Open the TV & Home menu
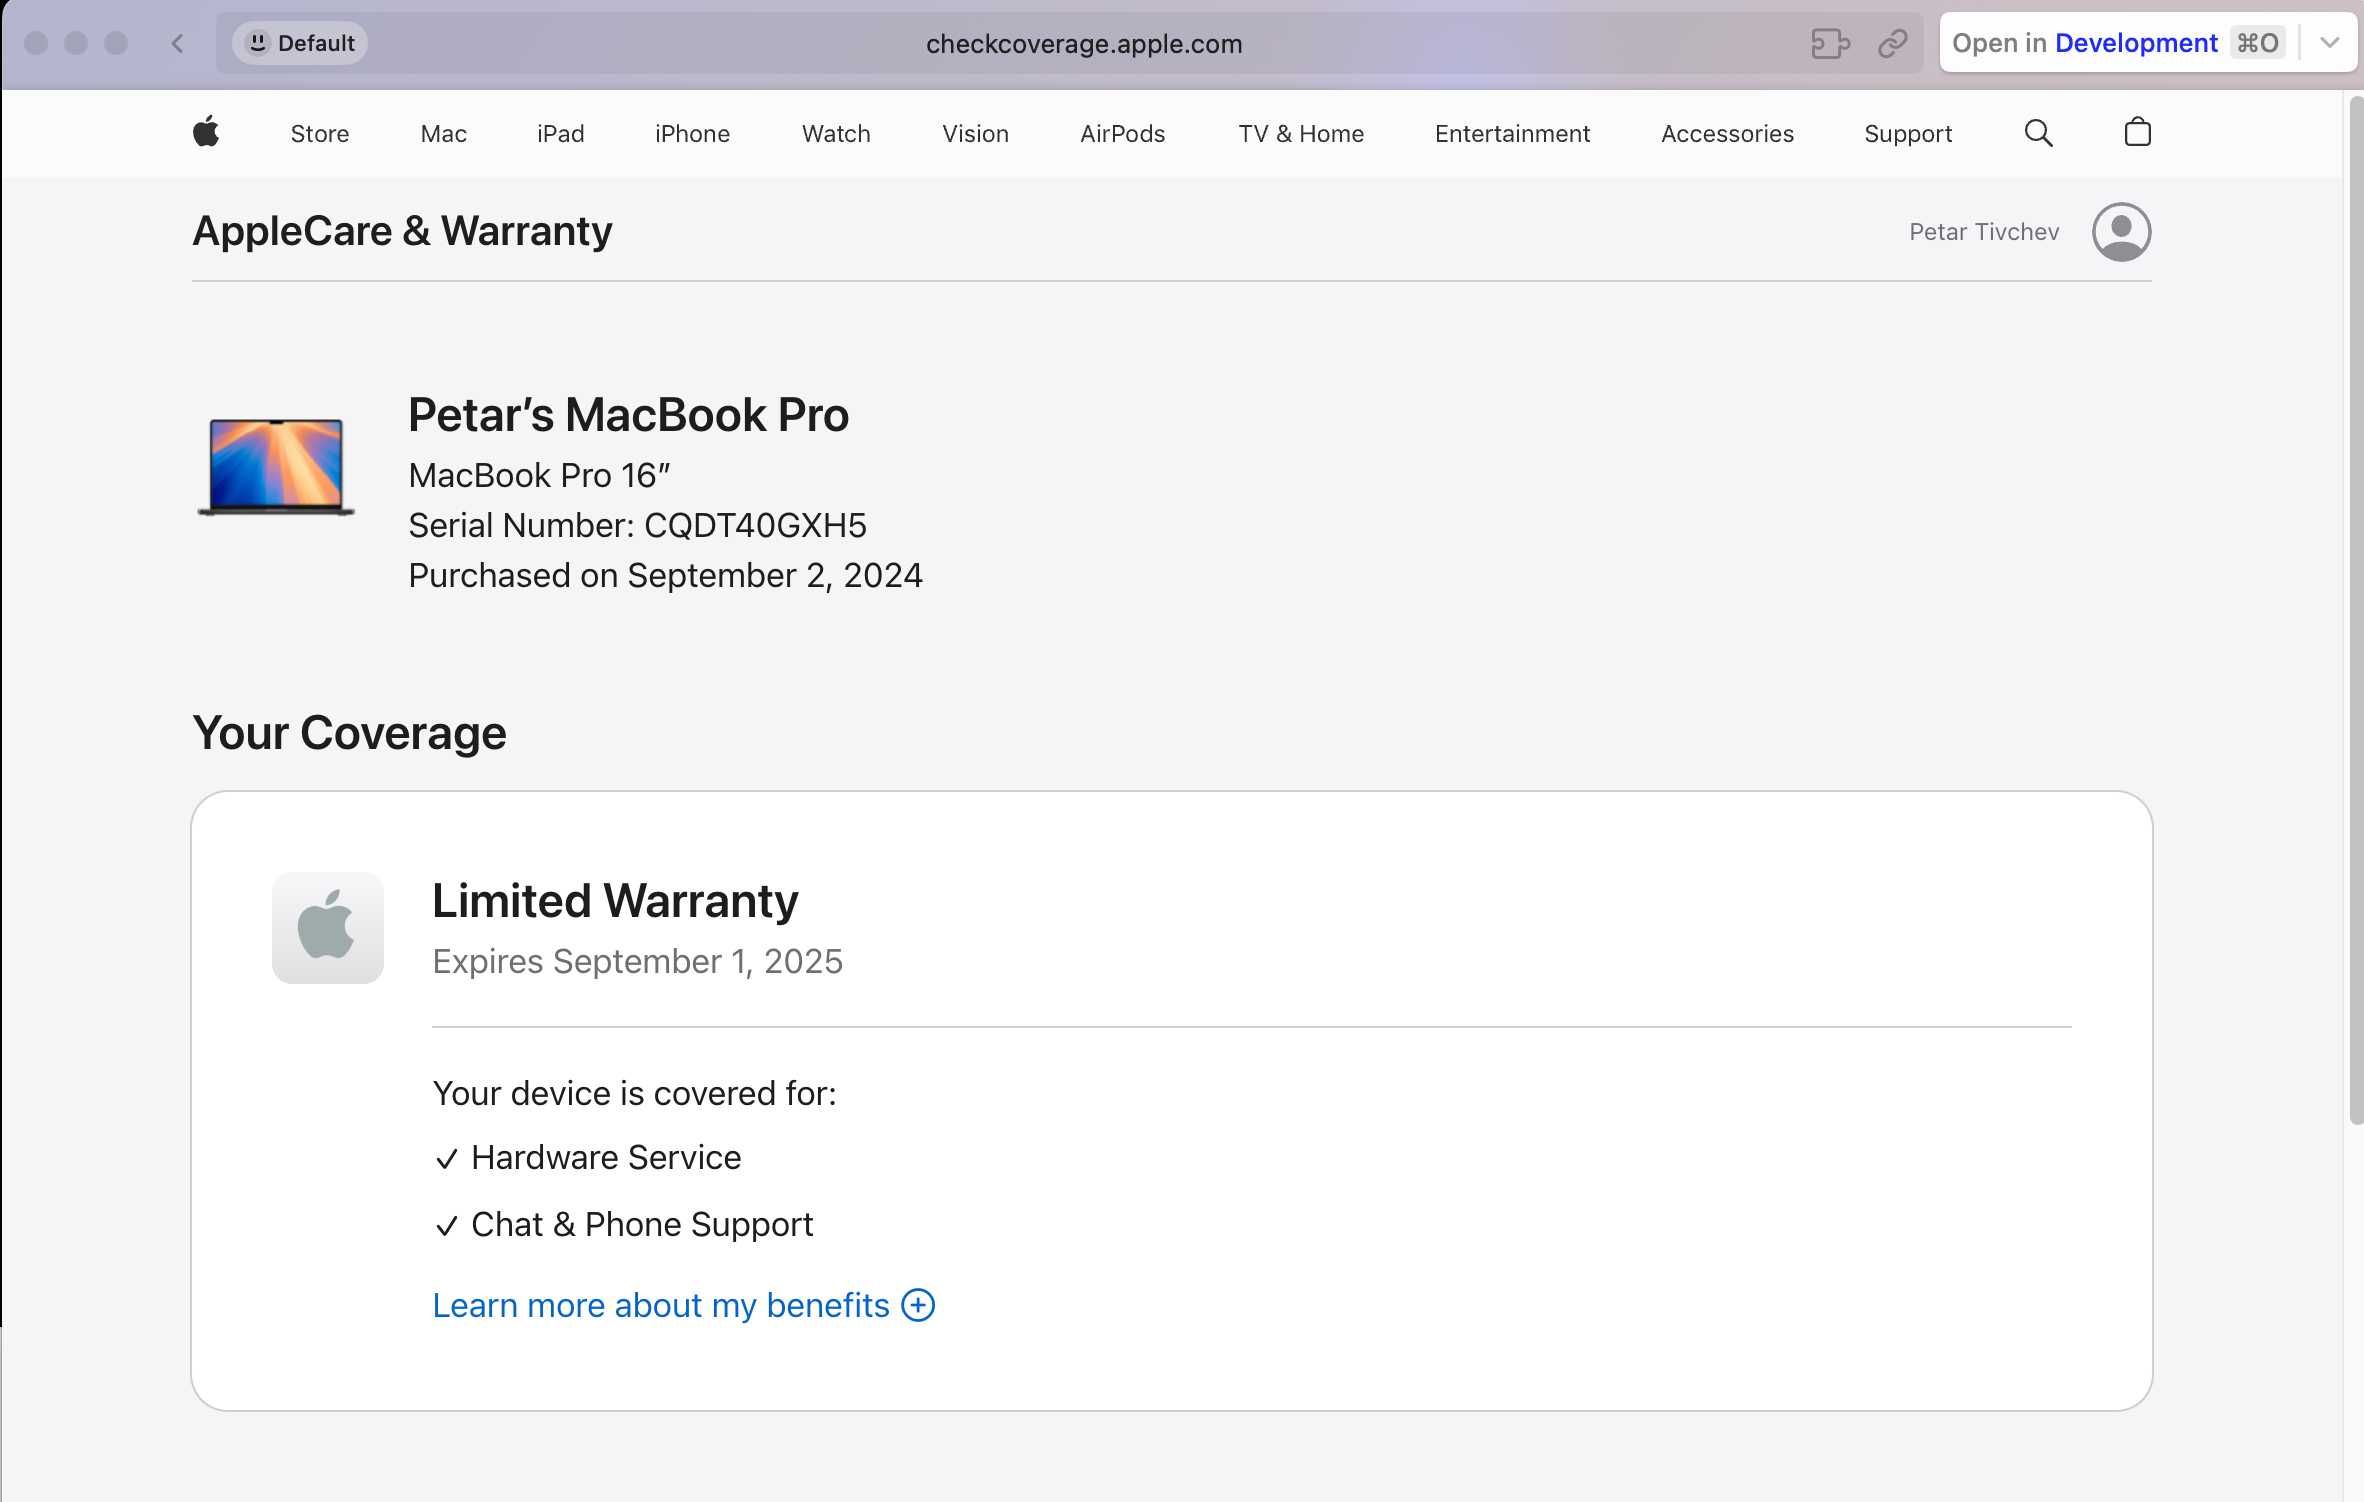The image size is (2364, 1502). point(1301,133)
